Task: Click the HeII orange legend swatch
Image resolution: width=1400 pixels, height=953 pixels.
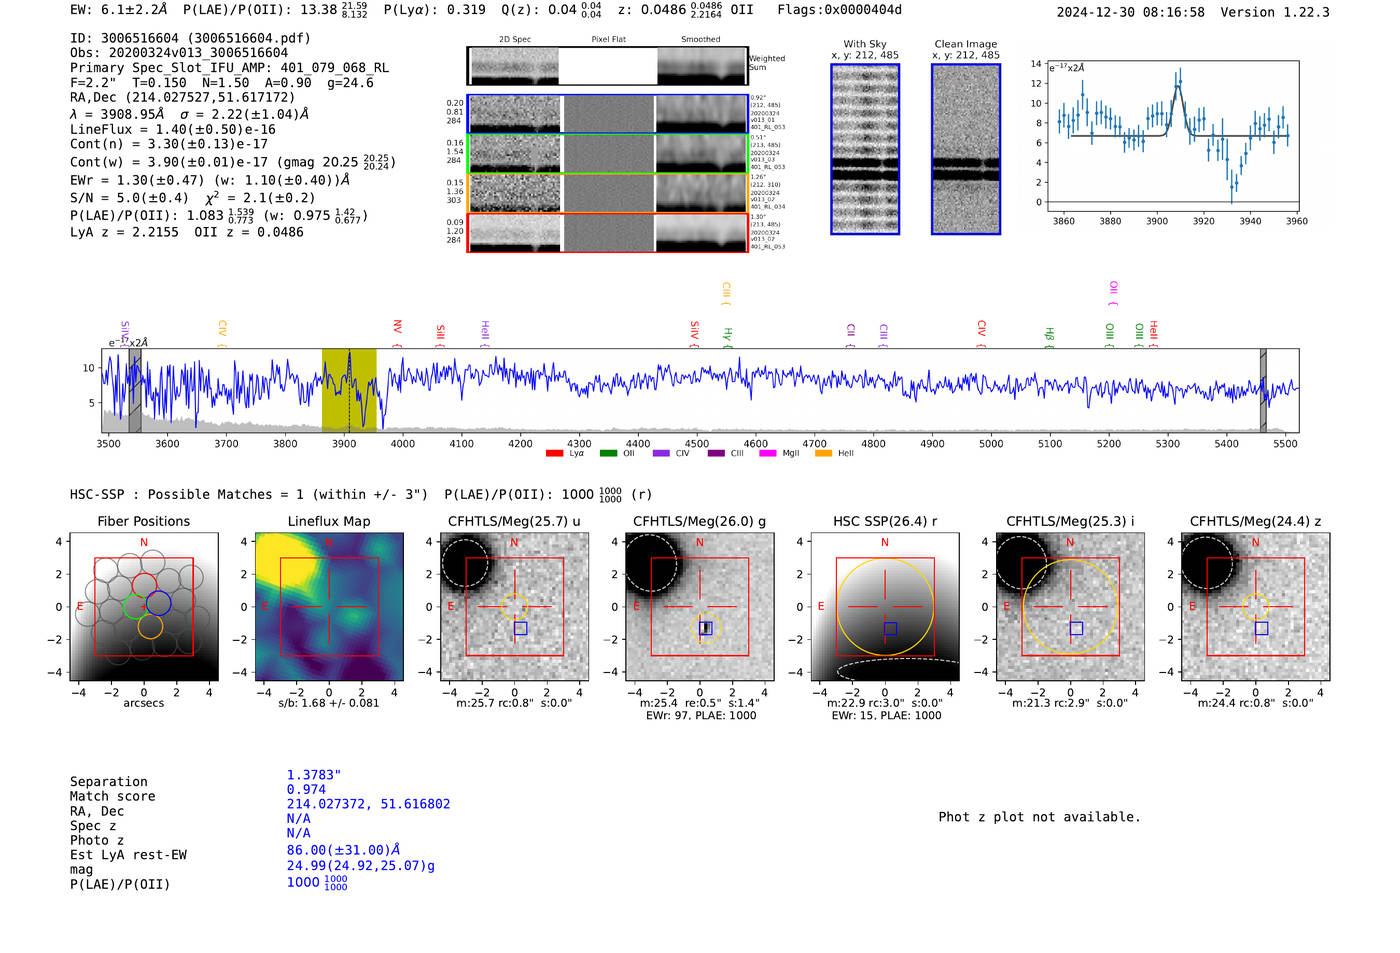Action: click(x=823, y=453)
